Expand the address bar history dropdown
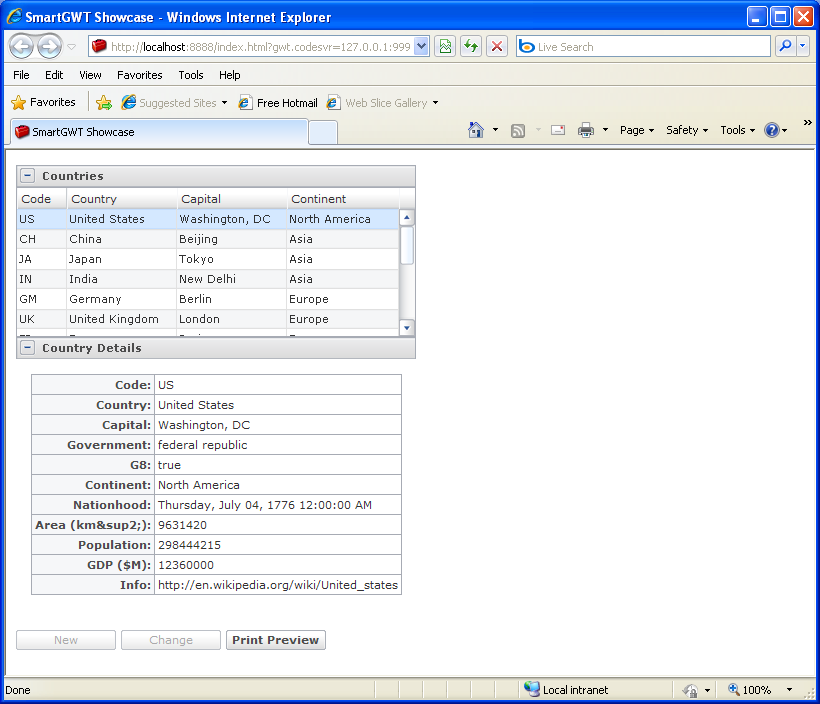Screen dimensions: 820x704 pos(422,47)
